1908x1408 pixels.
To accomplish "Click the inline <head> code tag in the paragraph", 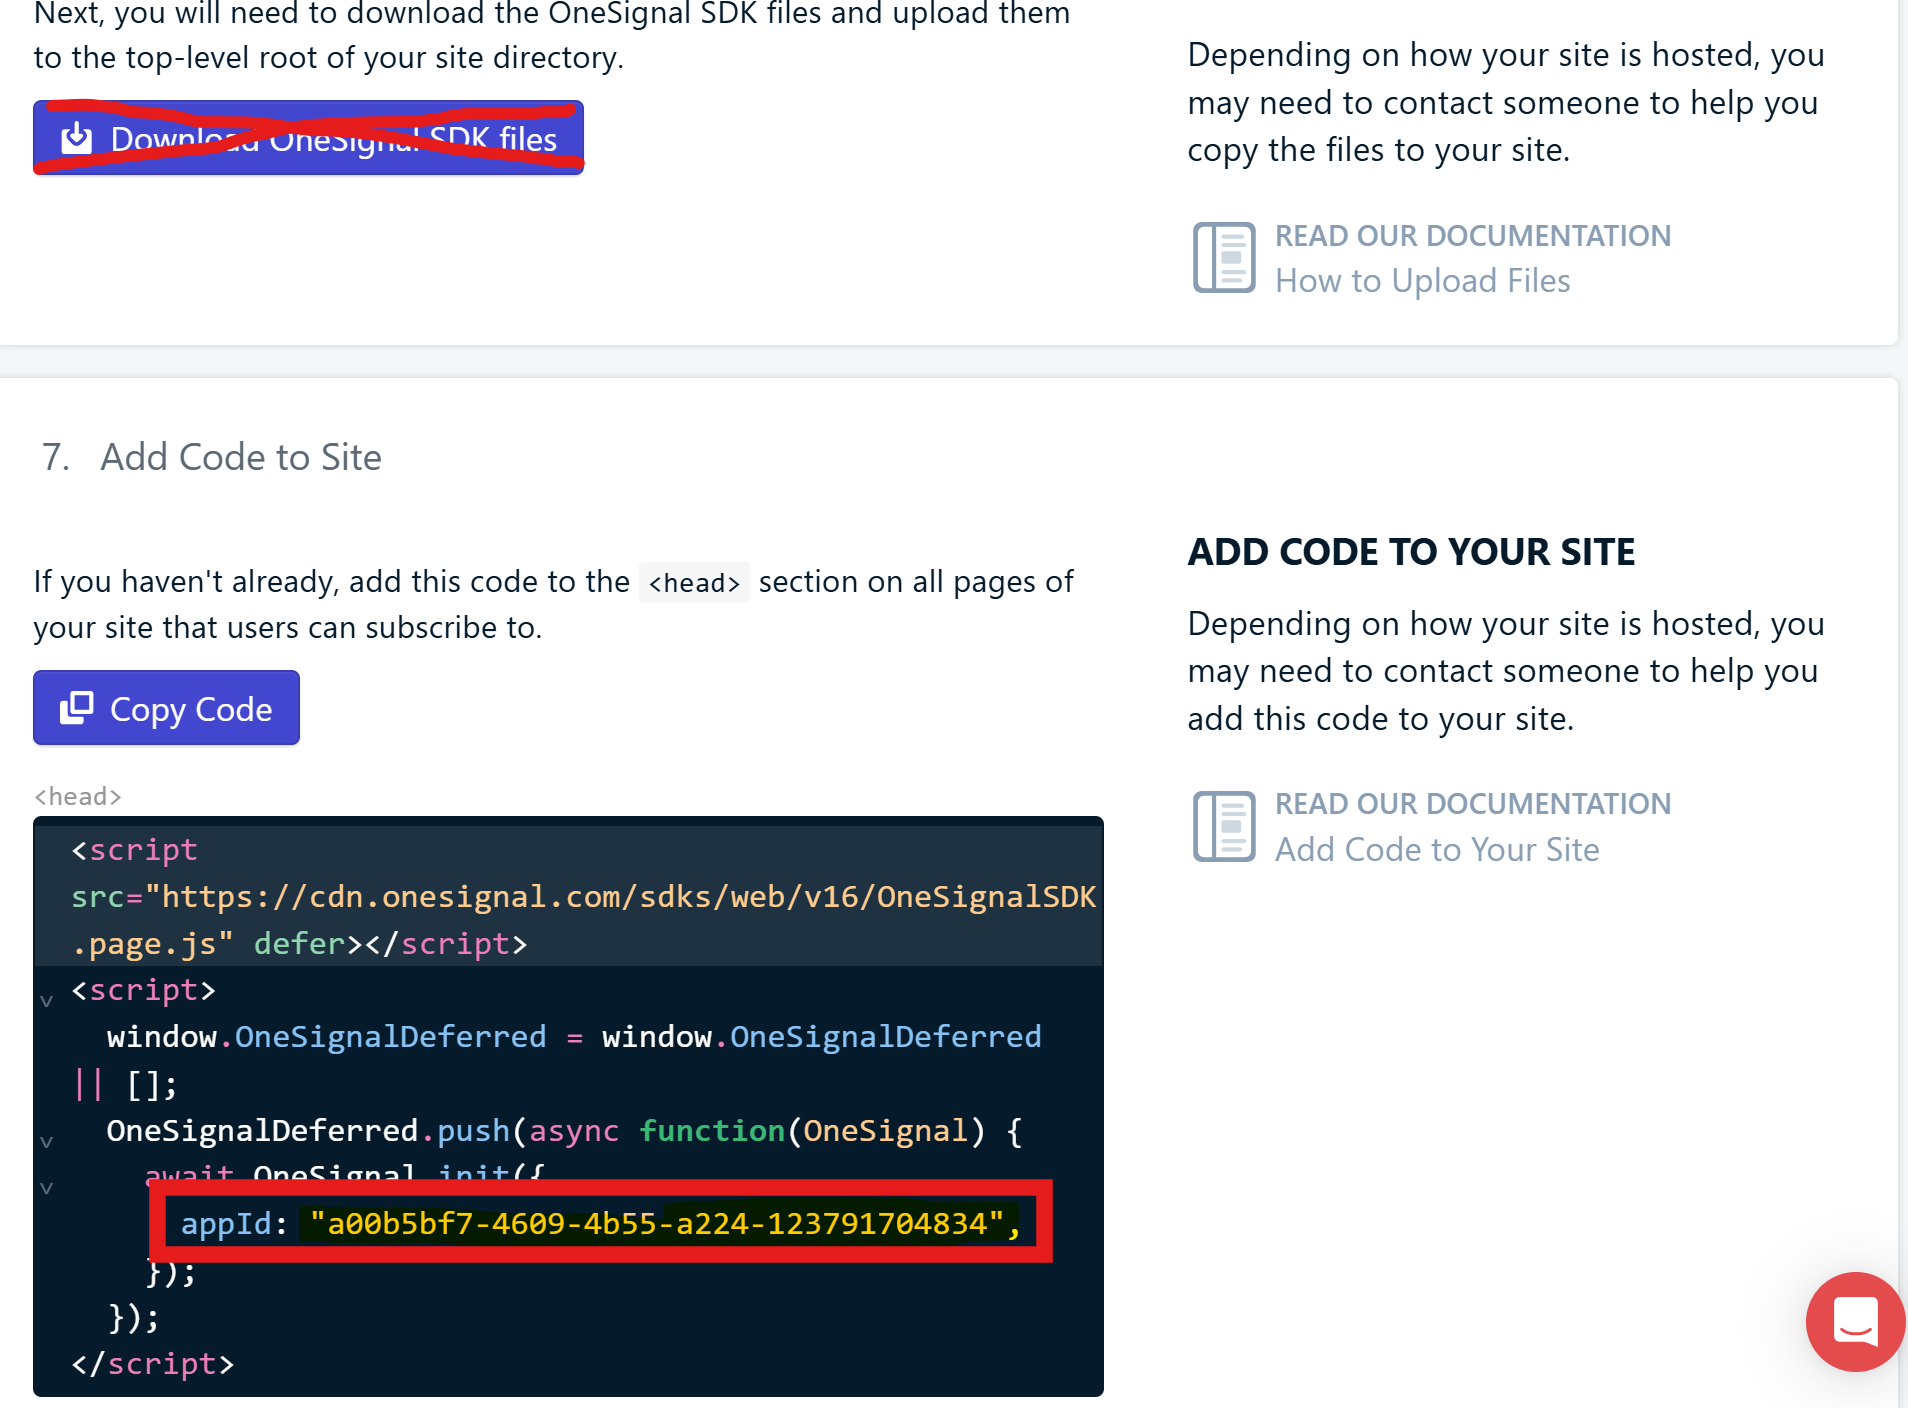I will coord(694,583).
